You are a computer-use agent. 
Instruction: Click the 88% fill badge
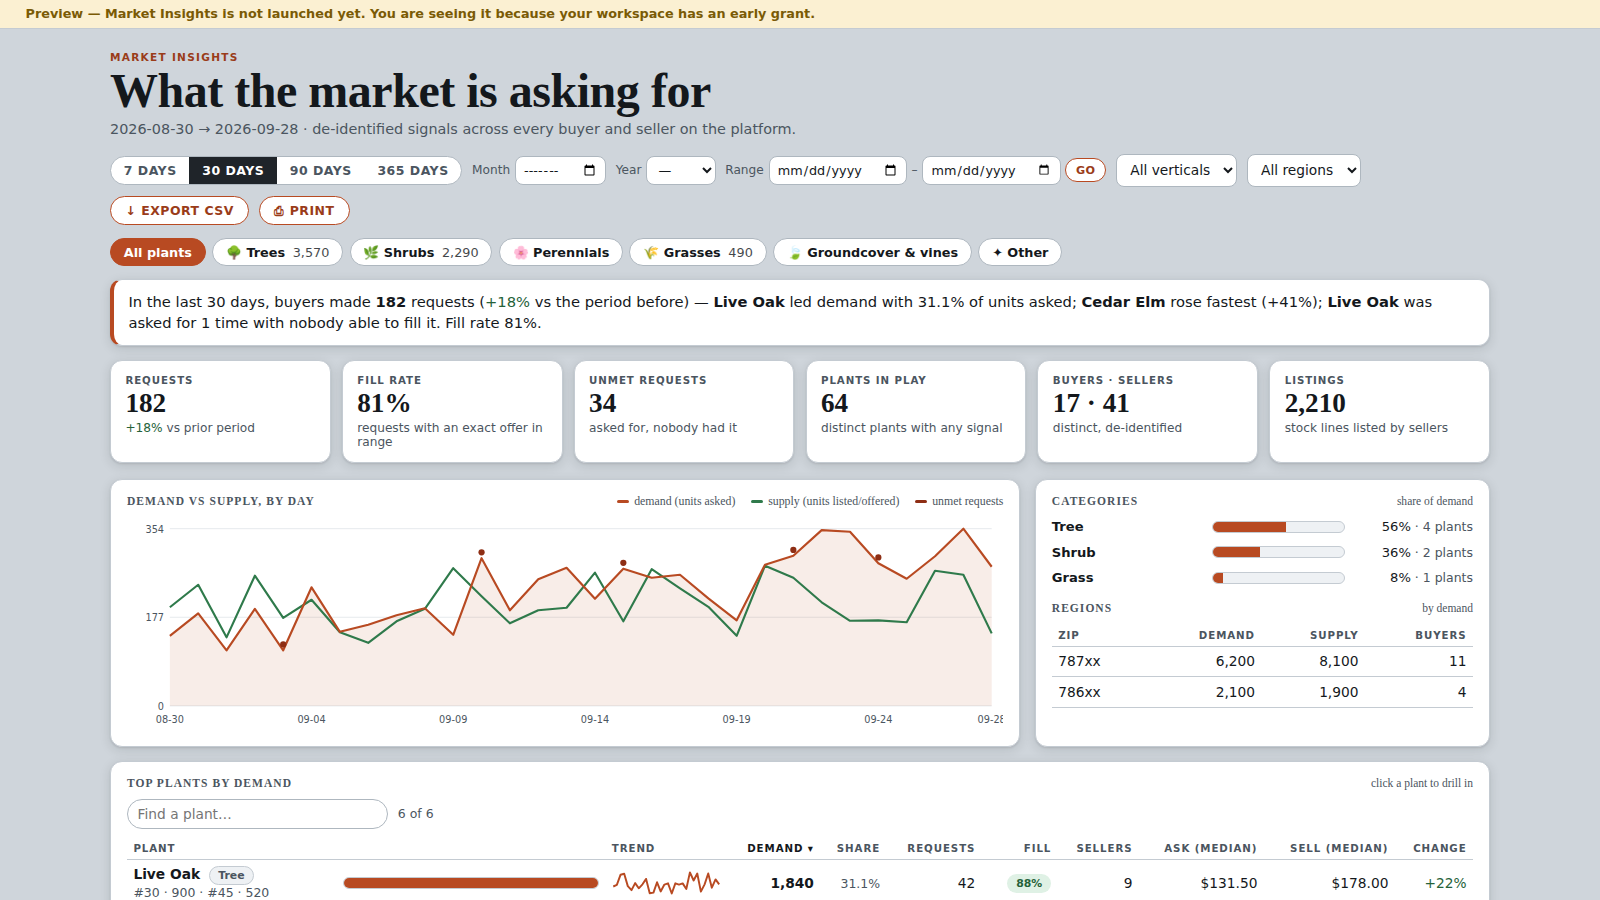pyautogui.click(x=1029, y=883)
